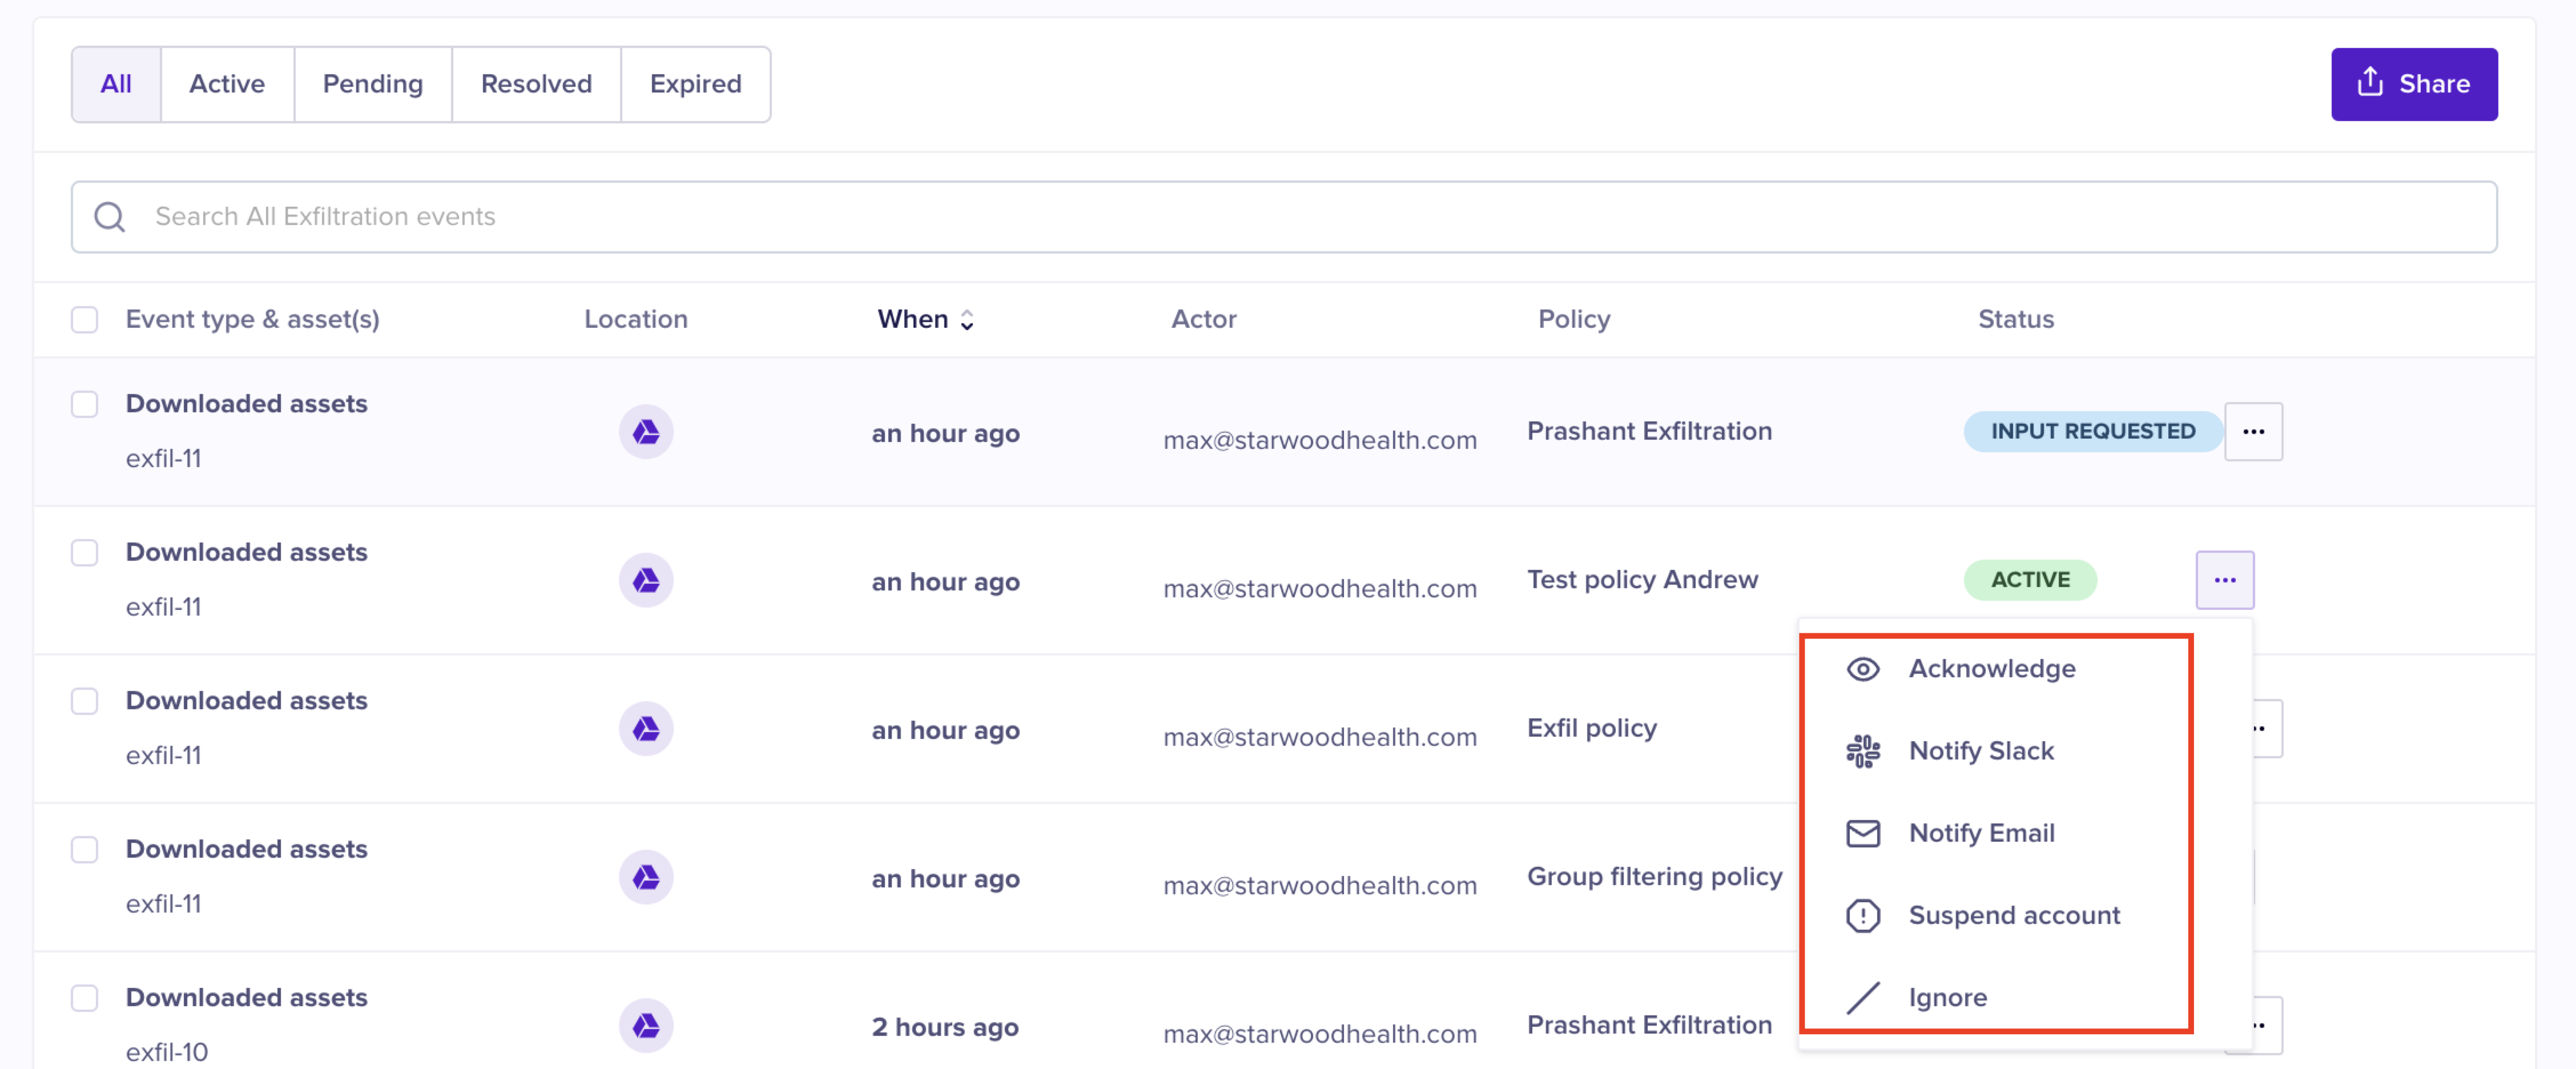Switch to the Pending tab

tap(372, 84)
